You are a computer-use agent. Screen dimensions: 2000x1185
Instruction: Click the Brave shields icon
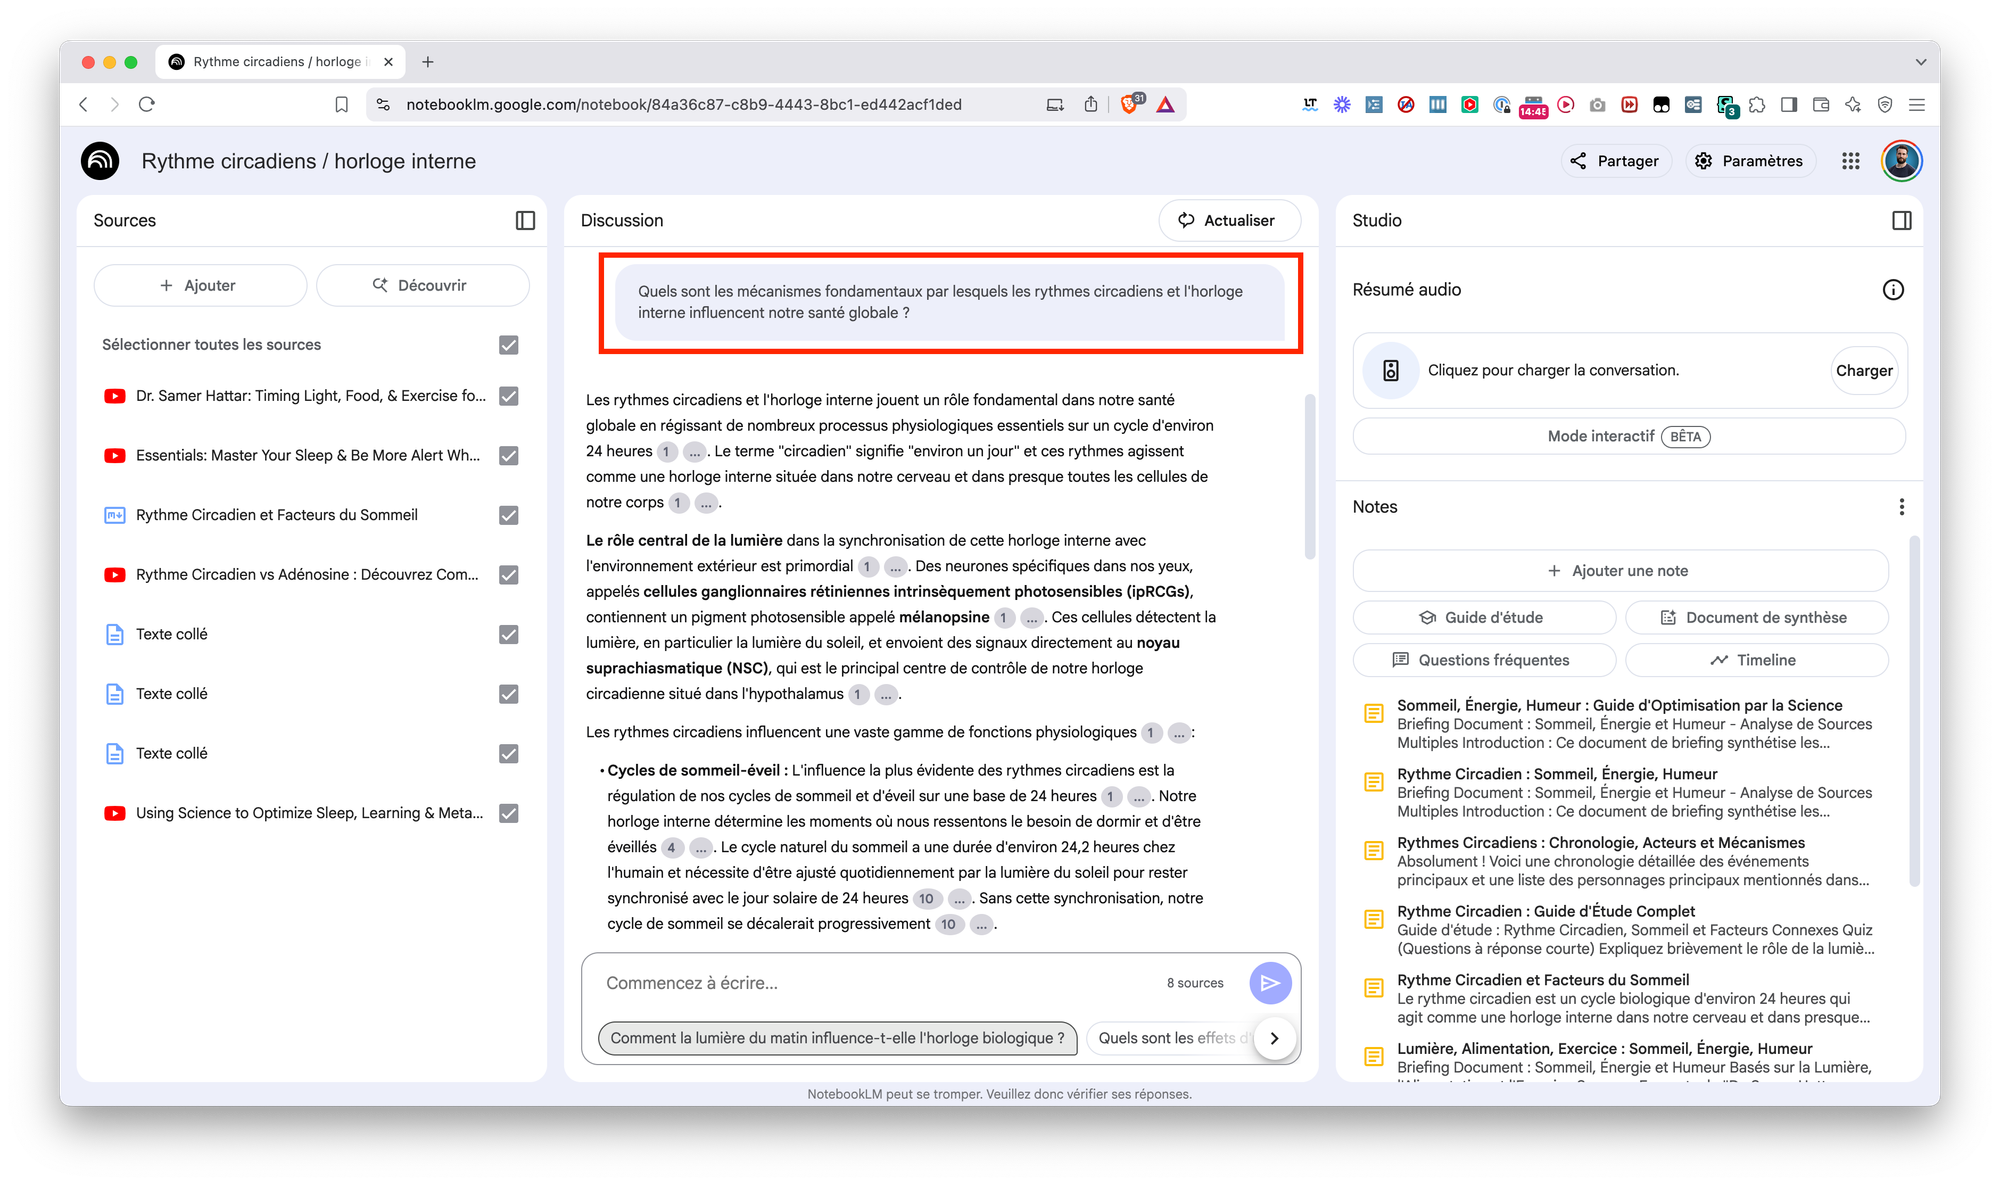1131,103
